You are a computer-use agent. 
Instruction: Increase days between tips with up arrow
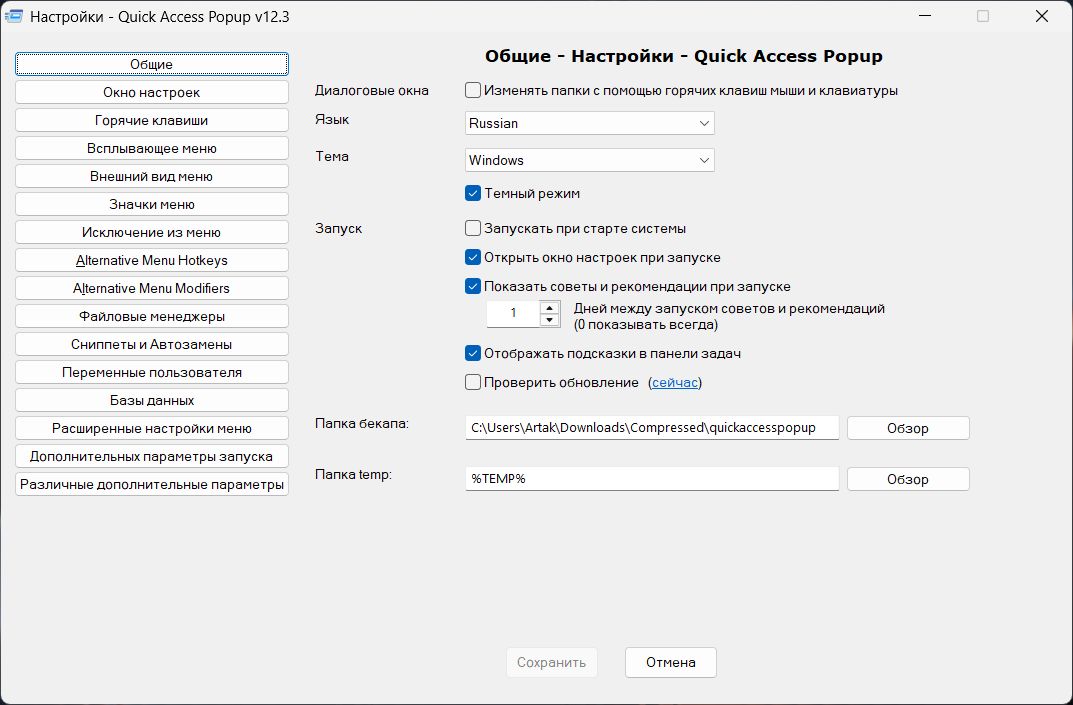550,307
